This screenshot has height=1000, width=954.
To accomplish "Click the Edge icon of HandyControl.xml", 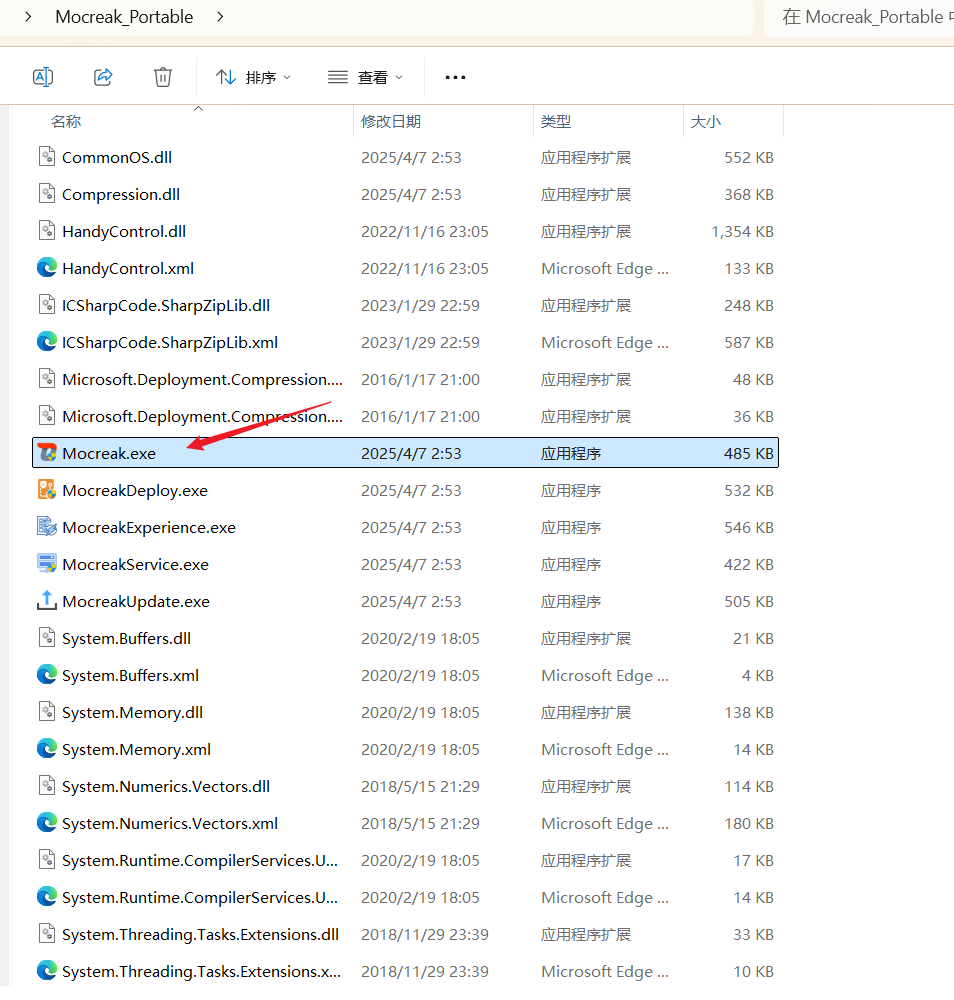I will click(47, 268).
